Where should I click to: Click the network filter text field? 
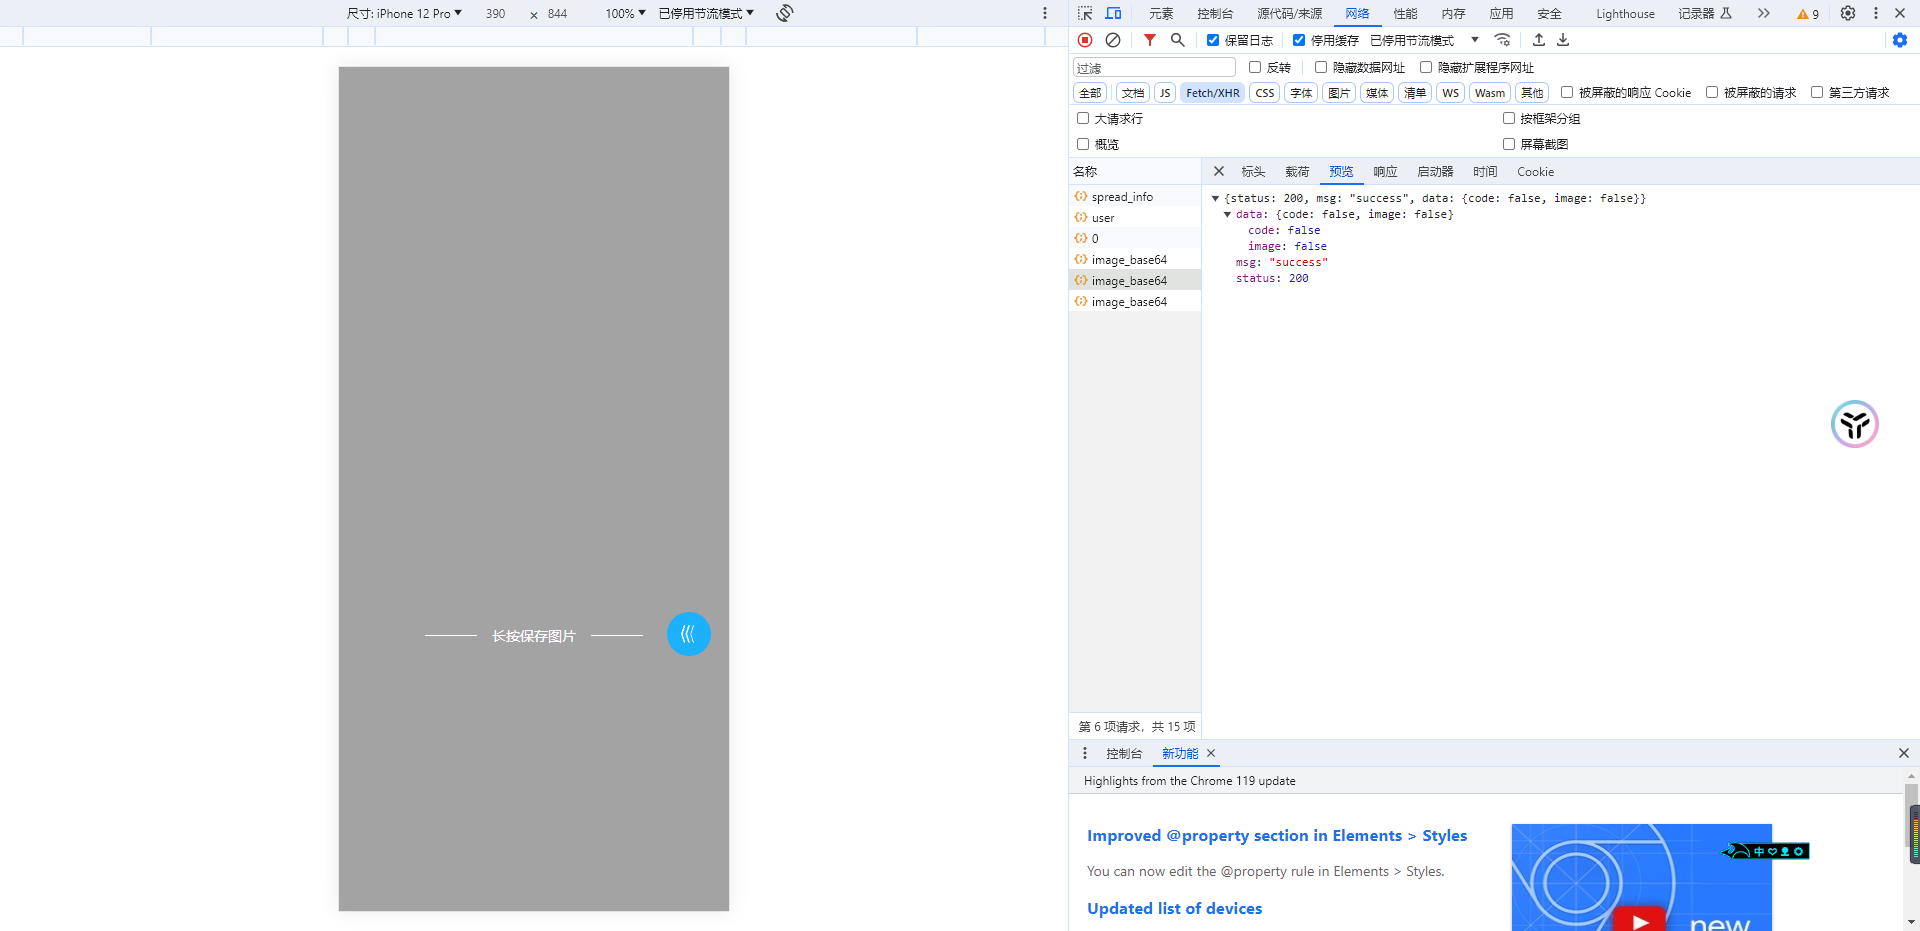pyautogui.click(x=1154, y=67)
